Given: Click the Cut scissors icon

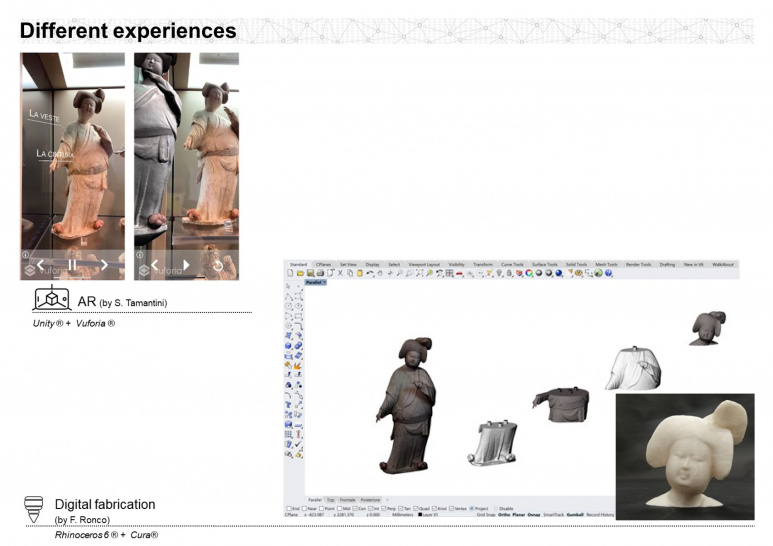Looking at the screenshot, I should click(x=340, y=273).
